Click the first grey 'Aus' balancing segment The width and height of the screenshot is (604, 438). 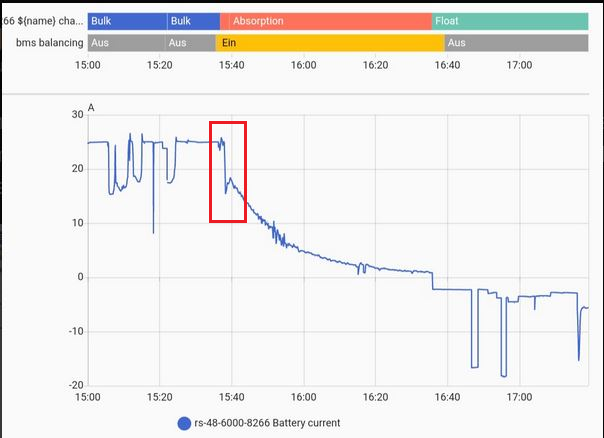[x=126, y=43]
